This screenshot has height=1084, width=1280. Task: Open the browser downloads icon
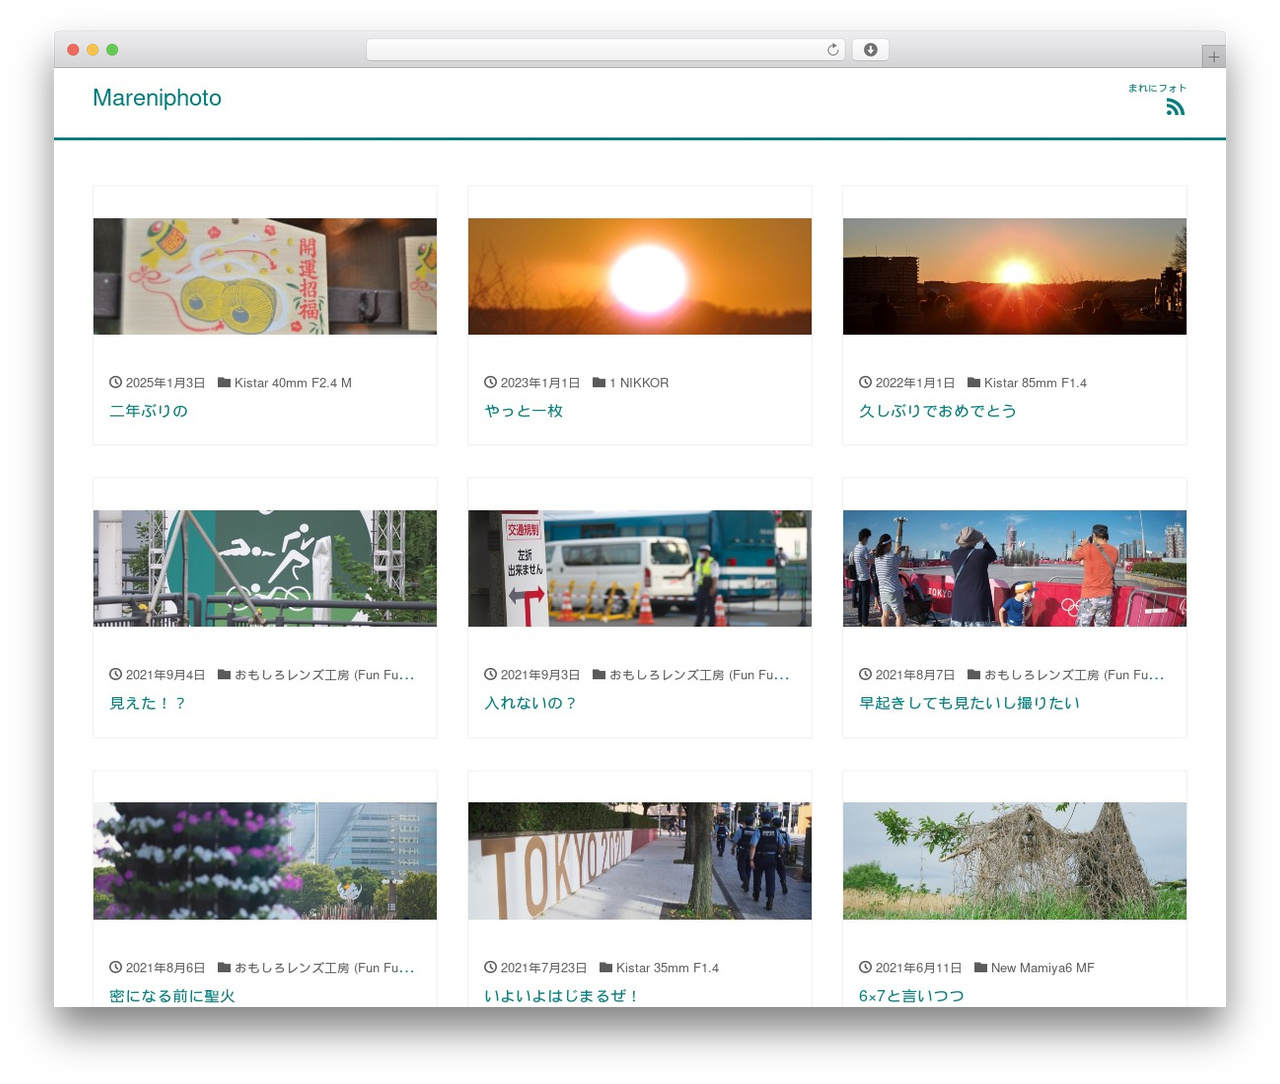coord(870,50)
